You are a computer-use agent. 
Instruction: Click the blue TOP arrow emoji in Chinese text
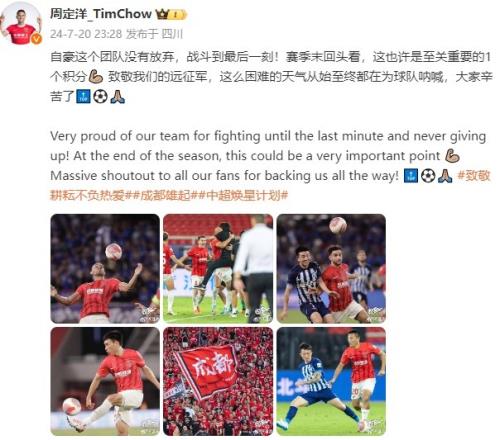point(83,97)
